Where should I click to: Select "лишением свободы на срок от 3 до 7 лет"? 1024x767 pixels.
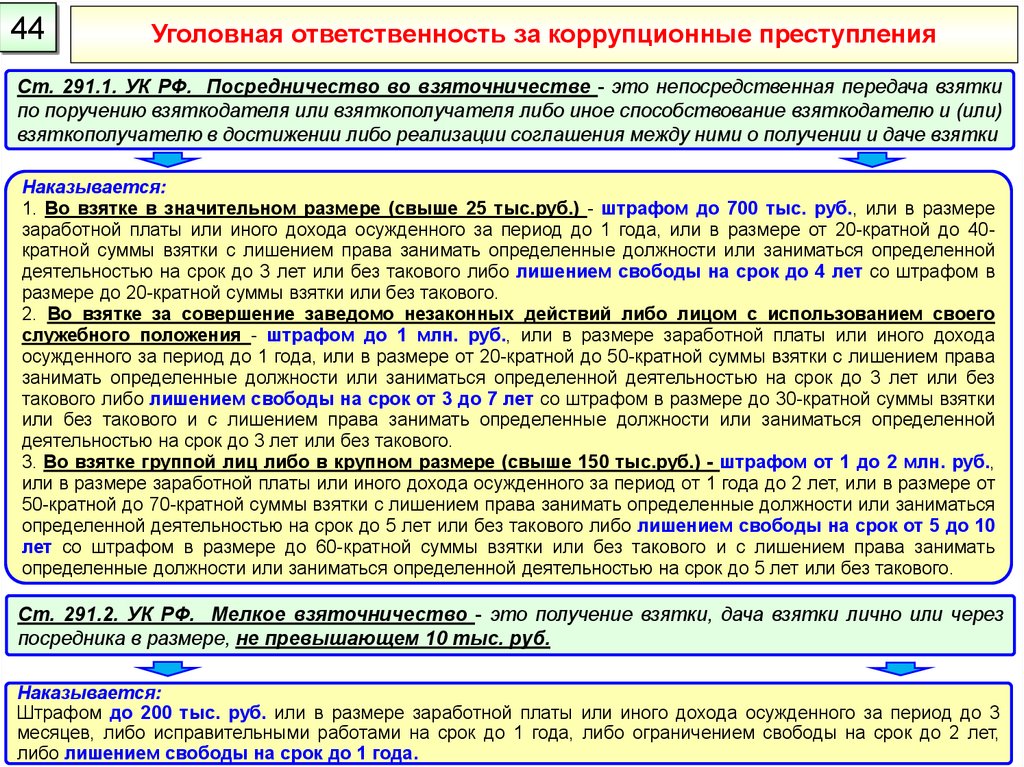click(341, 399)
